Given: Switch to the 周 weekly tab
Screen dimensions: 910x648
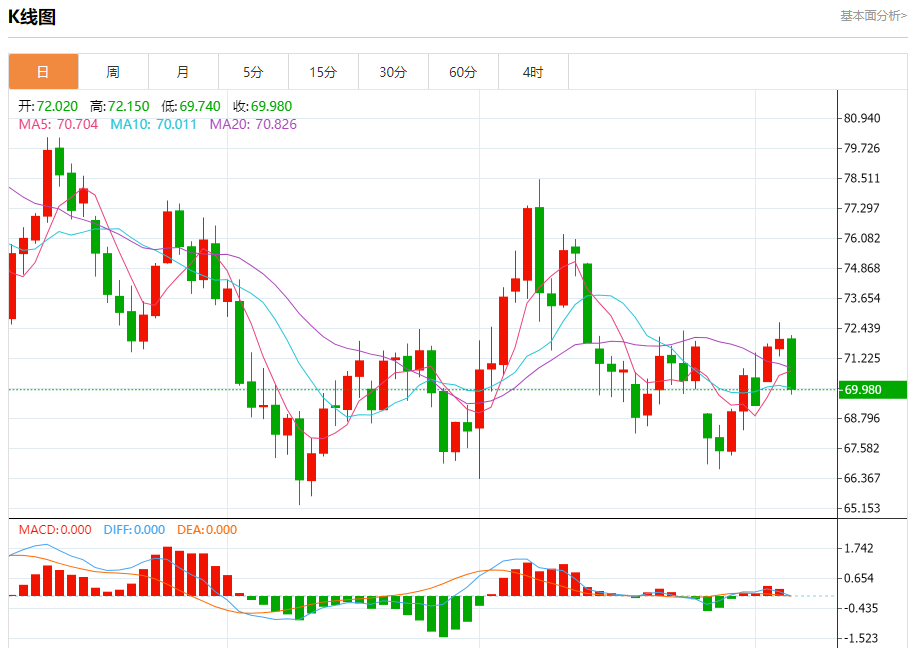Looking at the screenshot, I should (113, 72).
